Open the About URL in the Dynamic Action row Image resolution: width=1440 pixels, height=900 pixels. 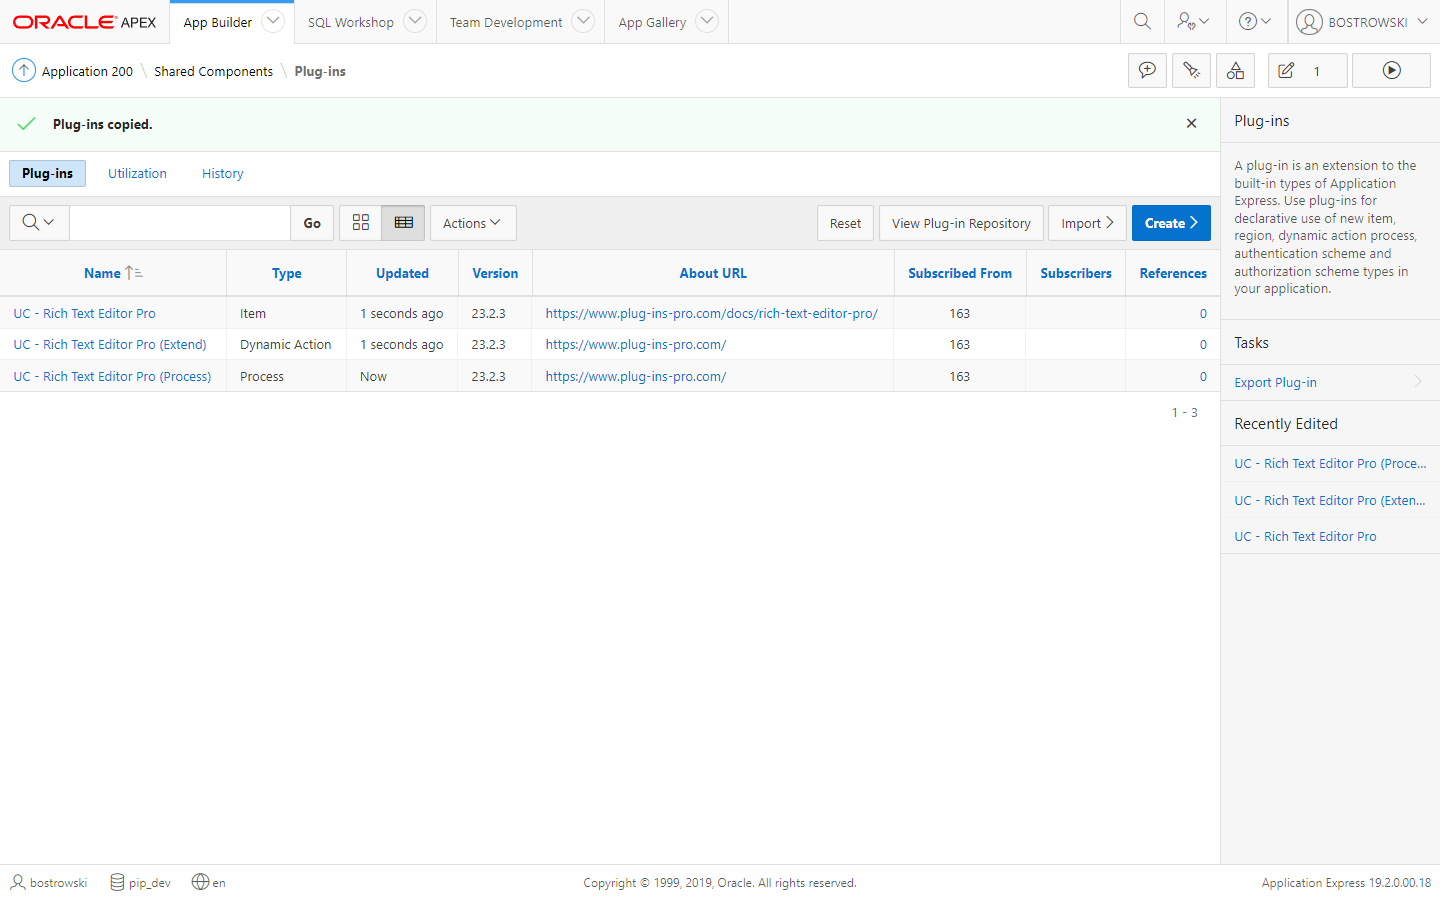coord(636,344)
